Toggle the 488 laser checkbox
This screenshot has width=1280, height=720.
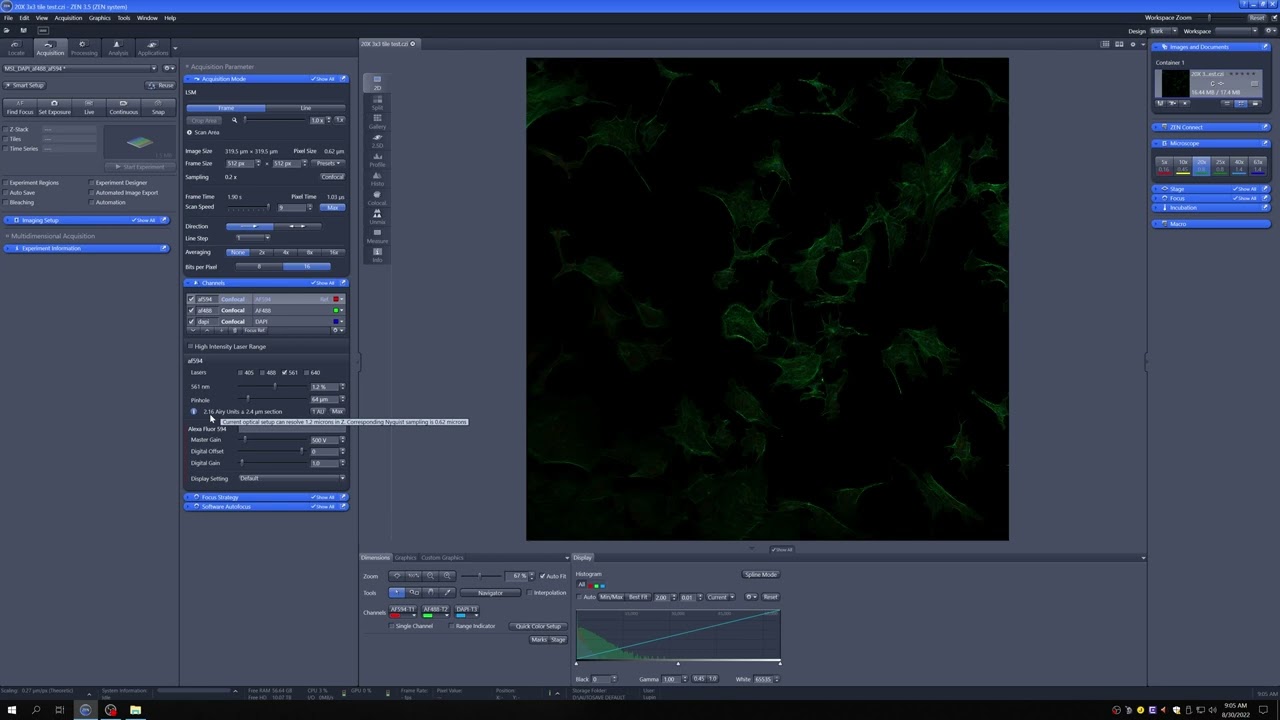point(262,373)
